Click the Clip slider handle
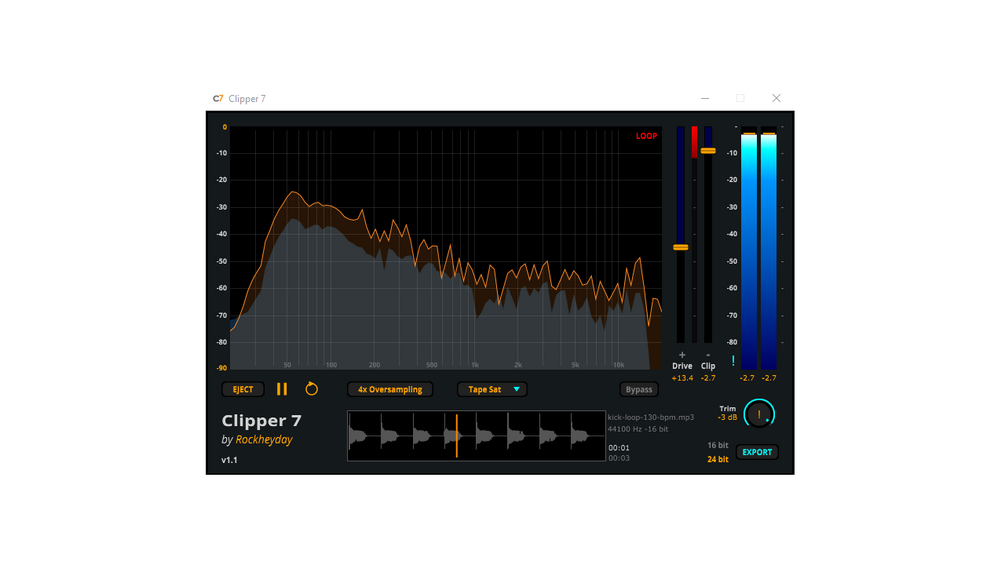 coord(708,151)
